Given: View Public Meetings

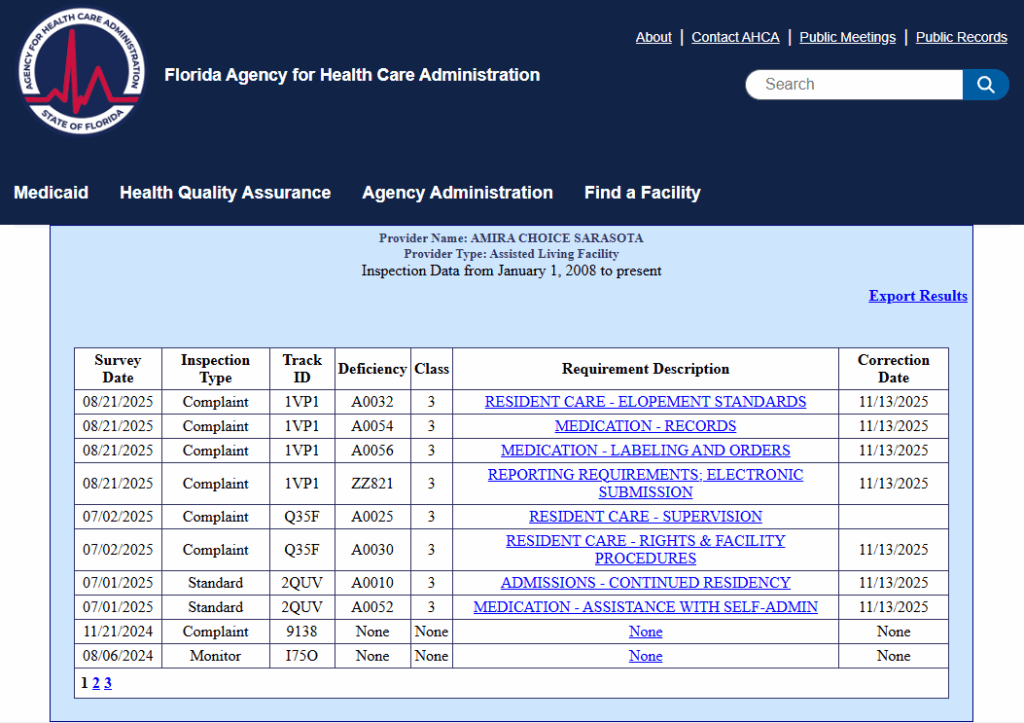Looking at the screenshot, I should tap(846, 37).
